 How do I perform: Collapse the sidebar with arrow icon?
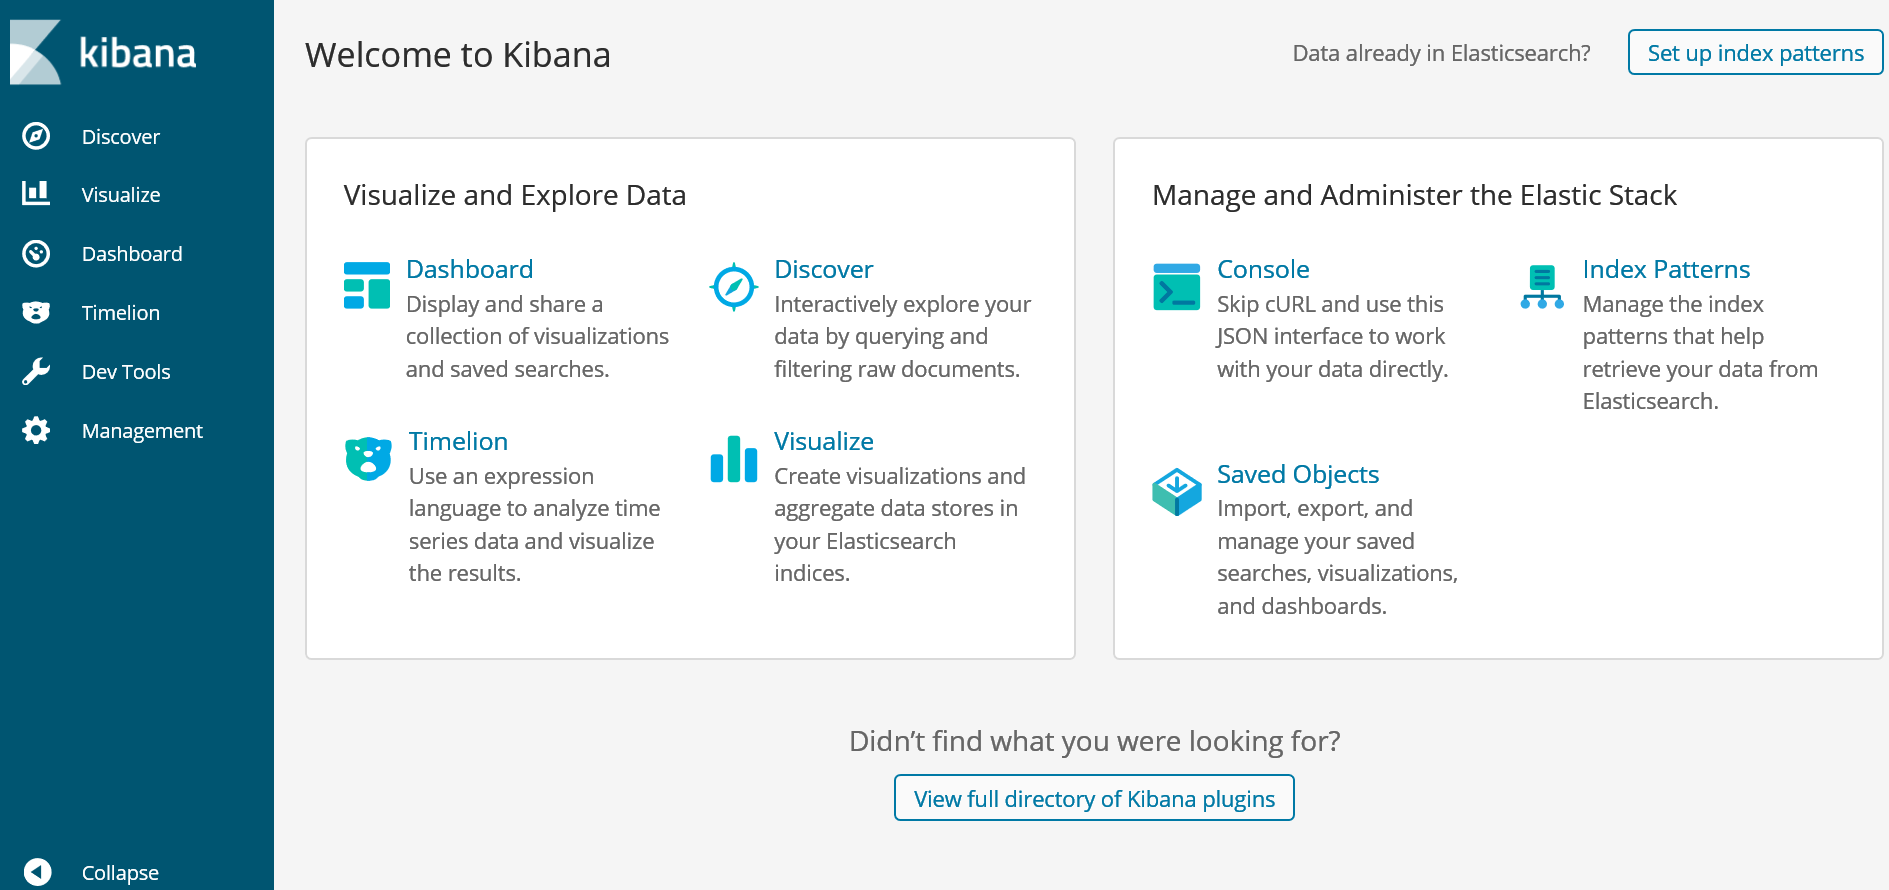37,872
